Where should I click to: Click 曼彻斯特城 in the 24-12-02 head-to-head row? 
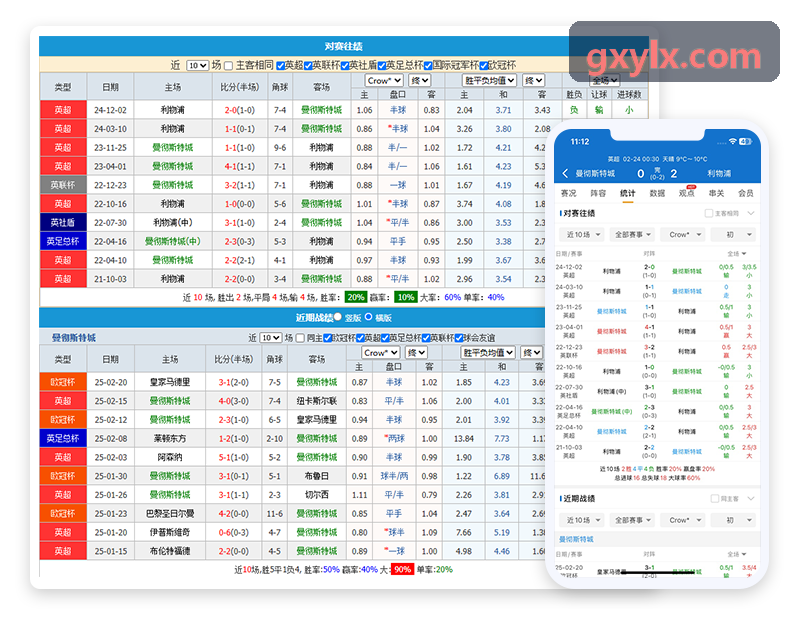tap(321, 110)
